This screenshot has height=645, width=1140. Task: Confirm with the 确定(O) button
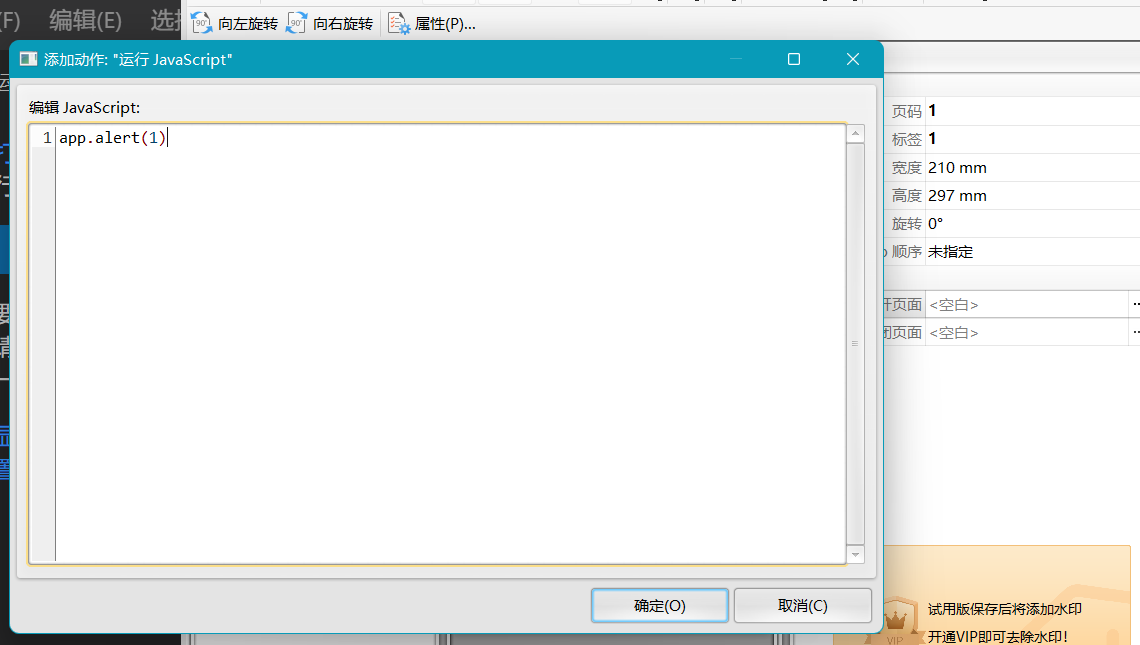[x=659, y=606]
